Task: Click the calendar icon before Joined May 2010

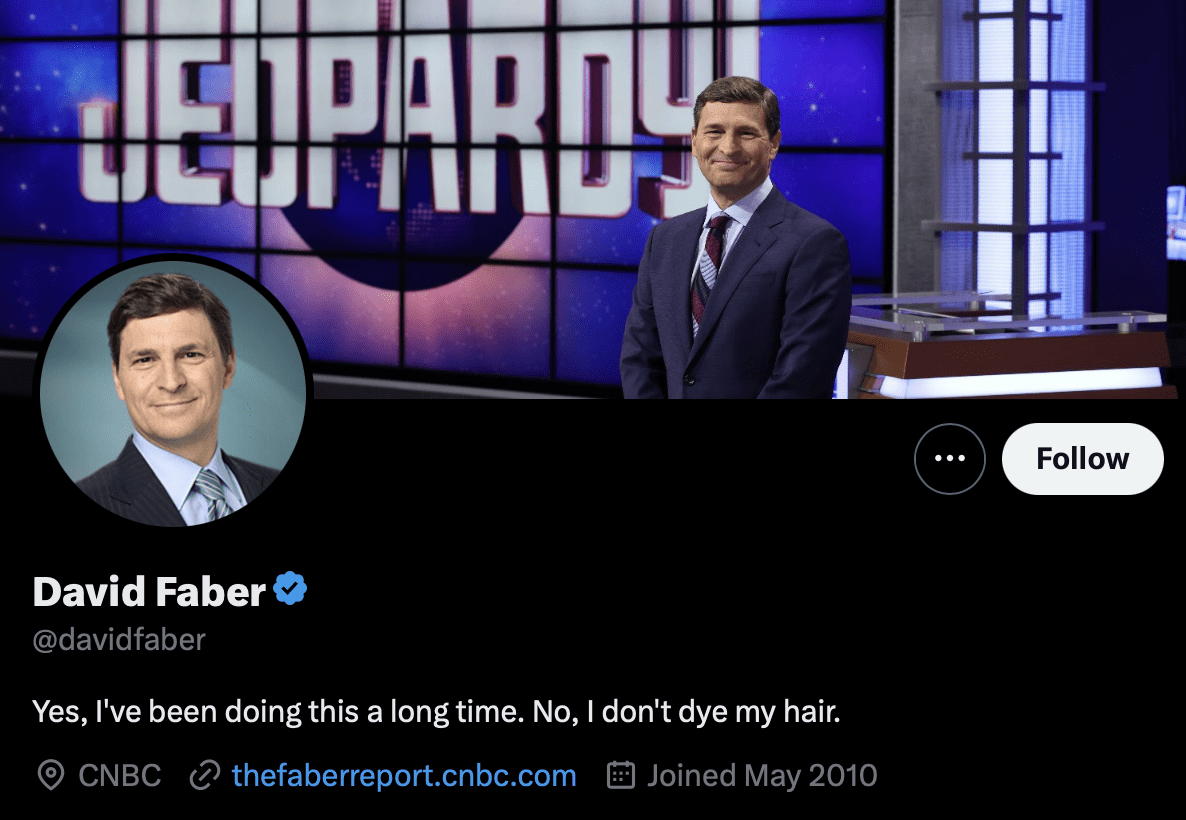Action: 621,775
